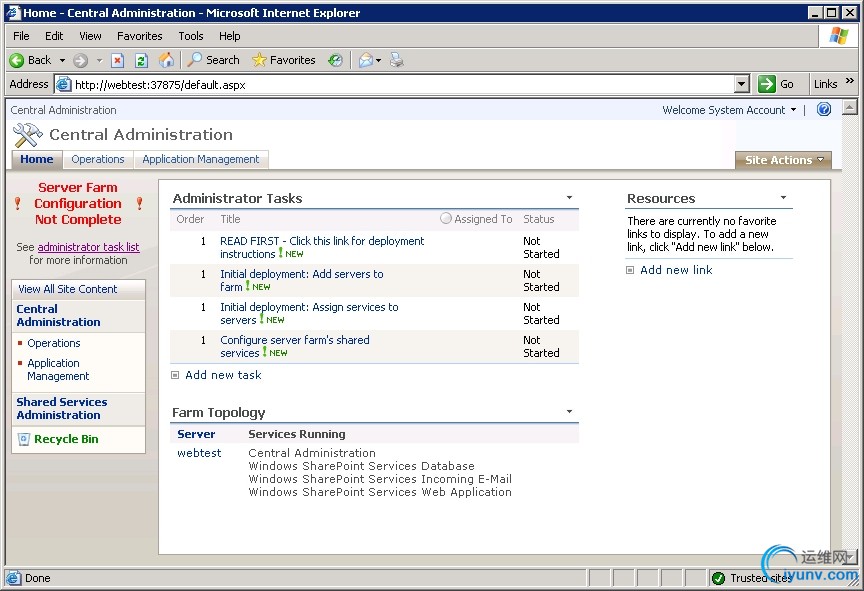Image resolution: width=864 pixels, height=591 pixels.
Task: Open Farm Topology web part menu
Action: (x=569, y=411)
